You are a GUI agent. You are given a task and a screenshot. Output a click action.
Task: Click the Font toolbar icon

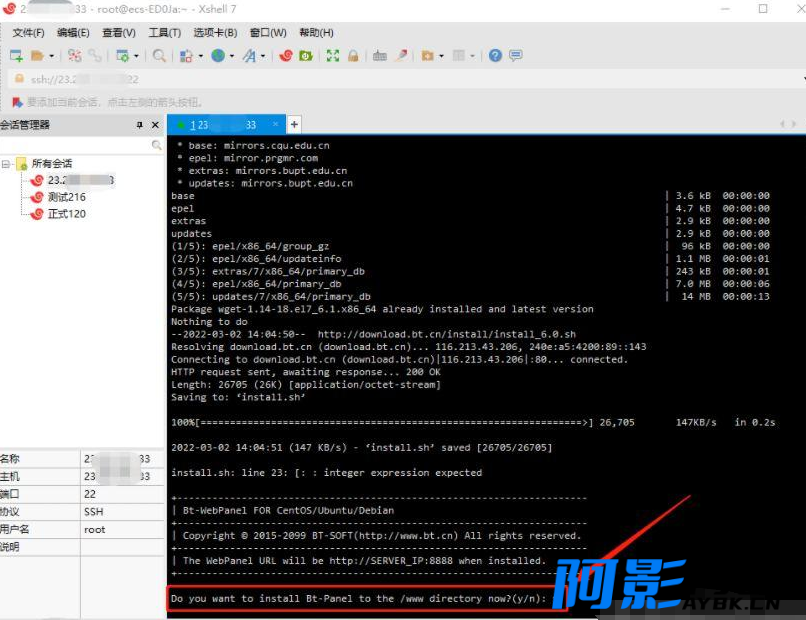(x=249, y=56)
